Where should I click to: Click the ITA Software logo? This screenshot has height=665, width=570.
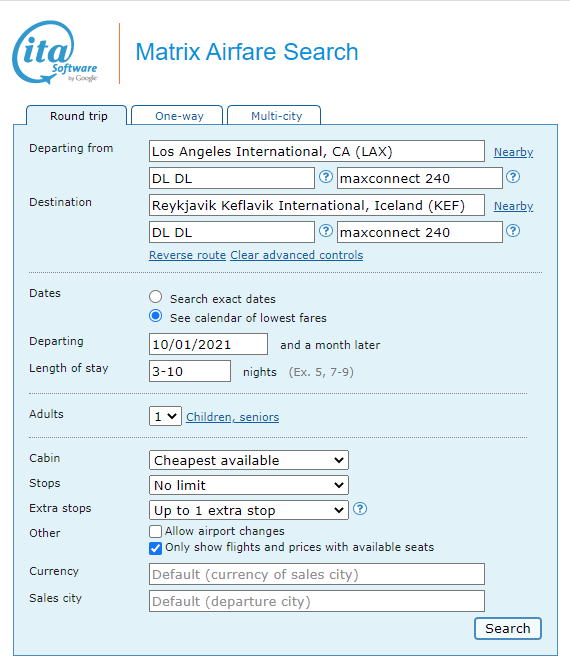55,53
